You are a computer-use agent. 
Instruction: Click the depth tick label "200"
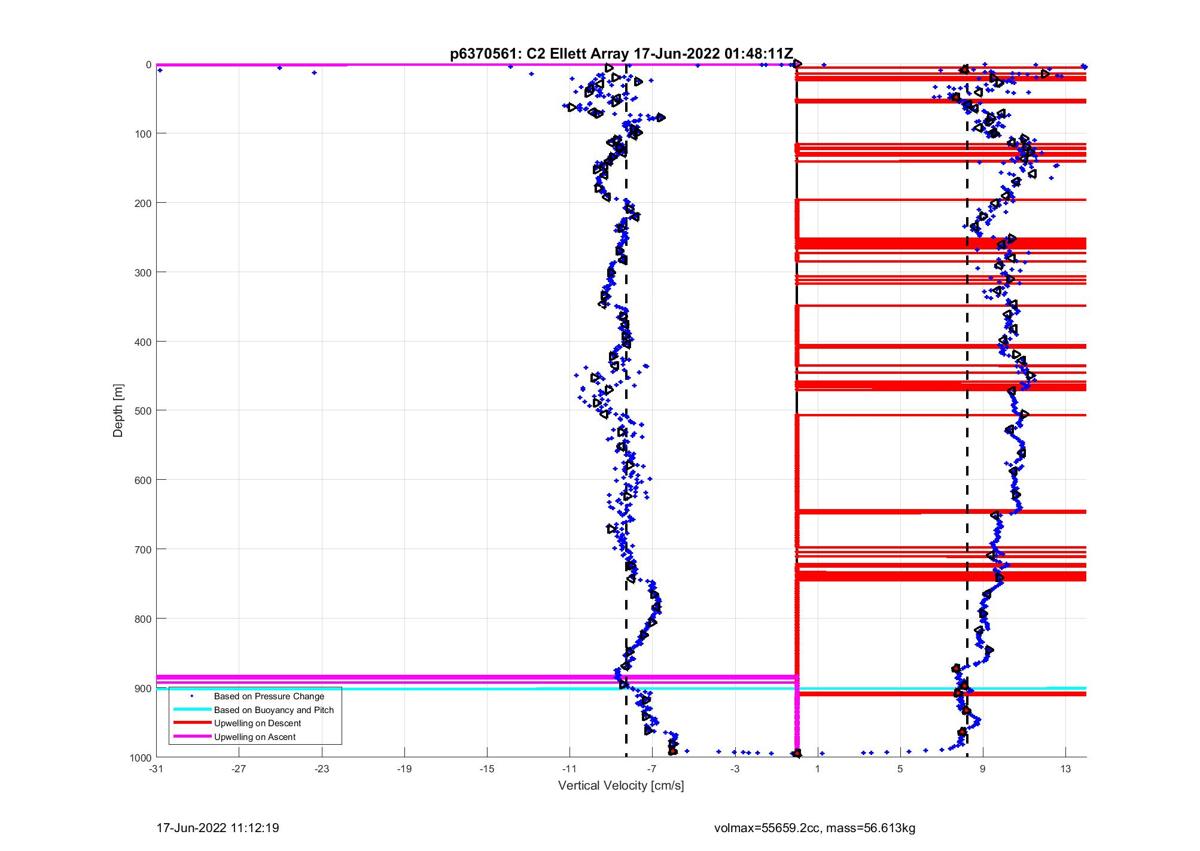point(141,203)
